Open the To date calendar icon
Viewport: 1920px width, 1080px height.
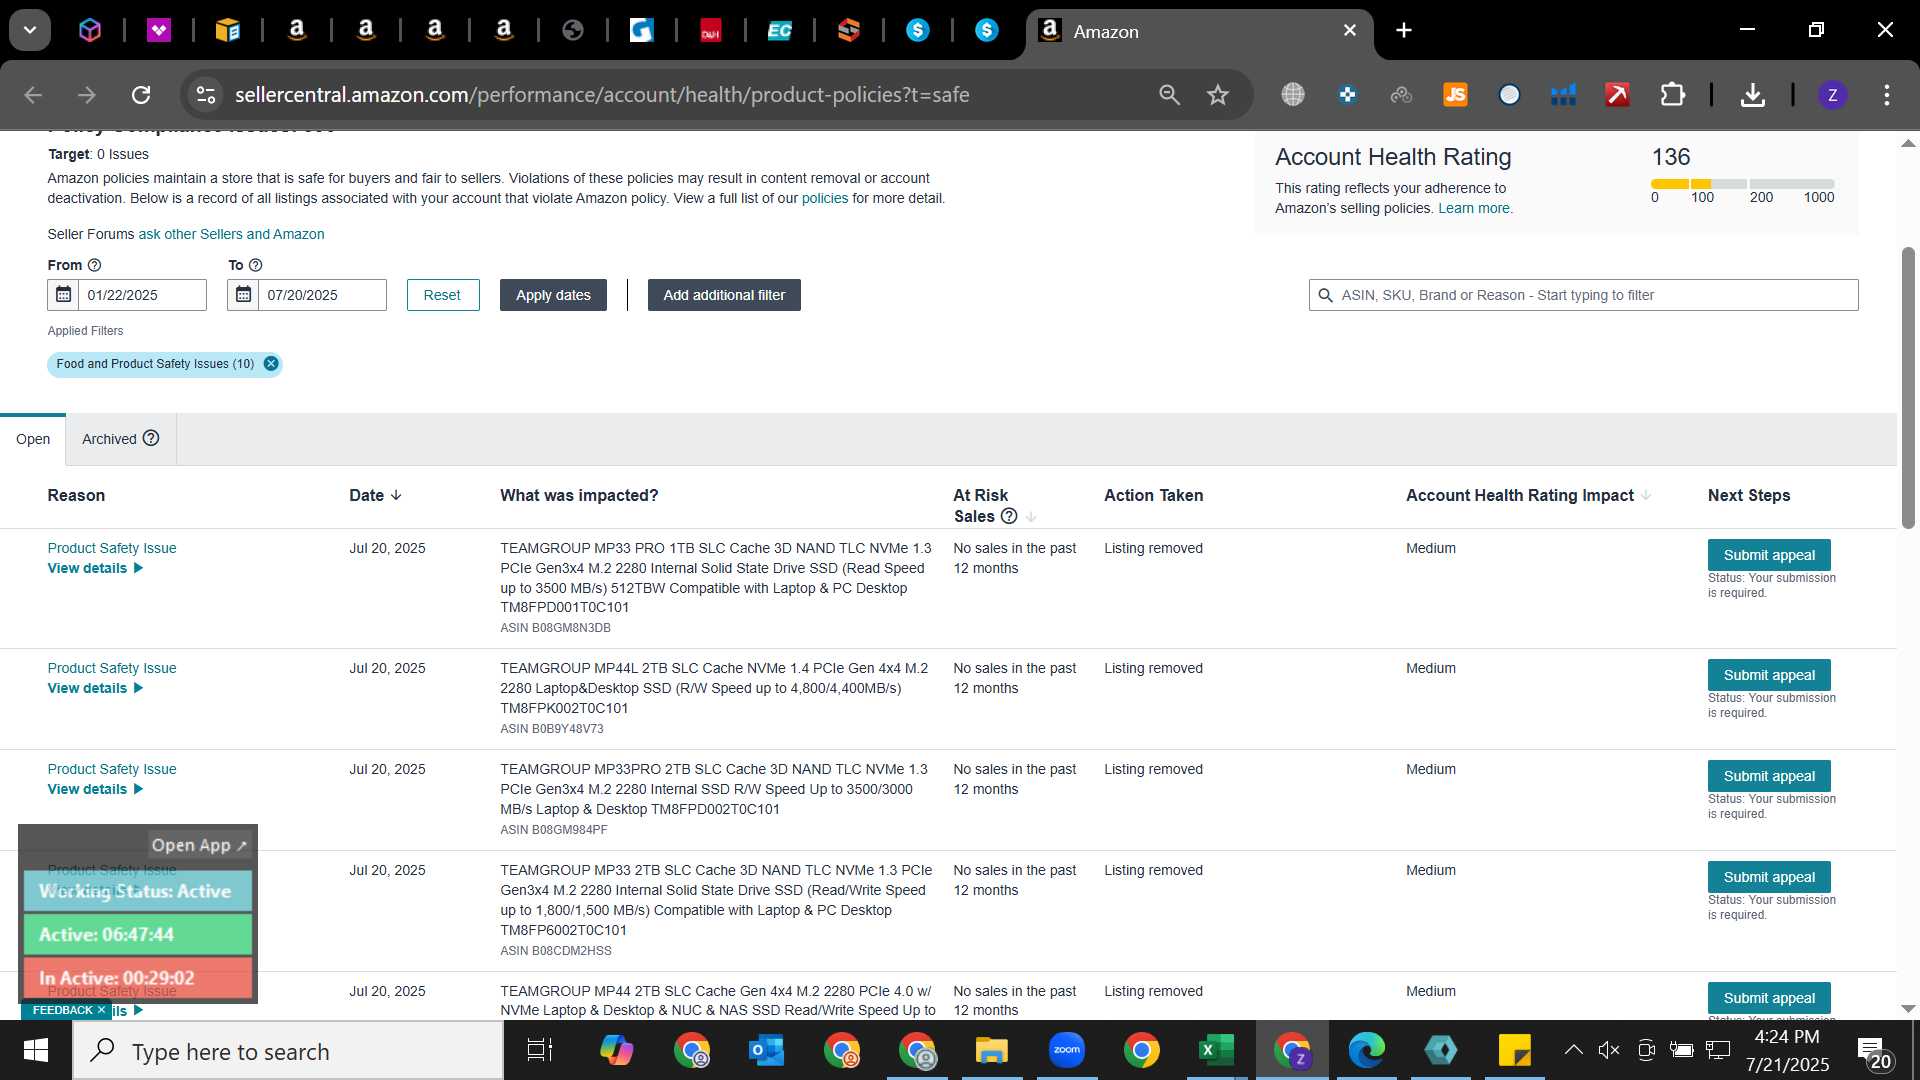[243, 295]
